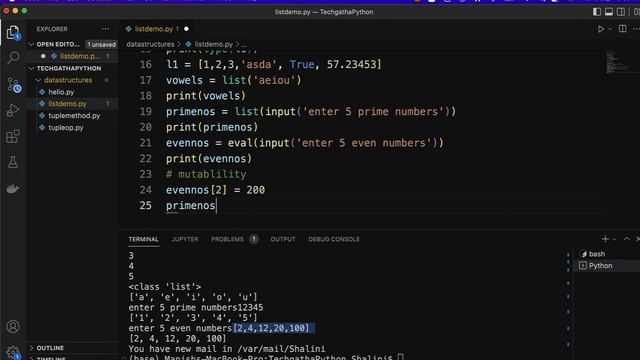Click 'print(vowels)' on line 18
This screenshot has height=360, width=640.
(x=206, y=96)
